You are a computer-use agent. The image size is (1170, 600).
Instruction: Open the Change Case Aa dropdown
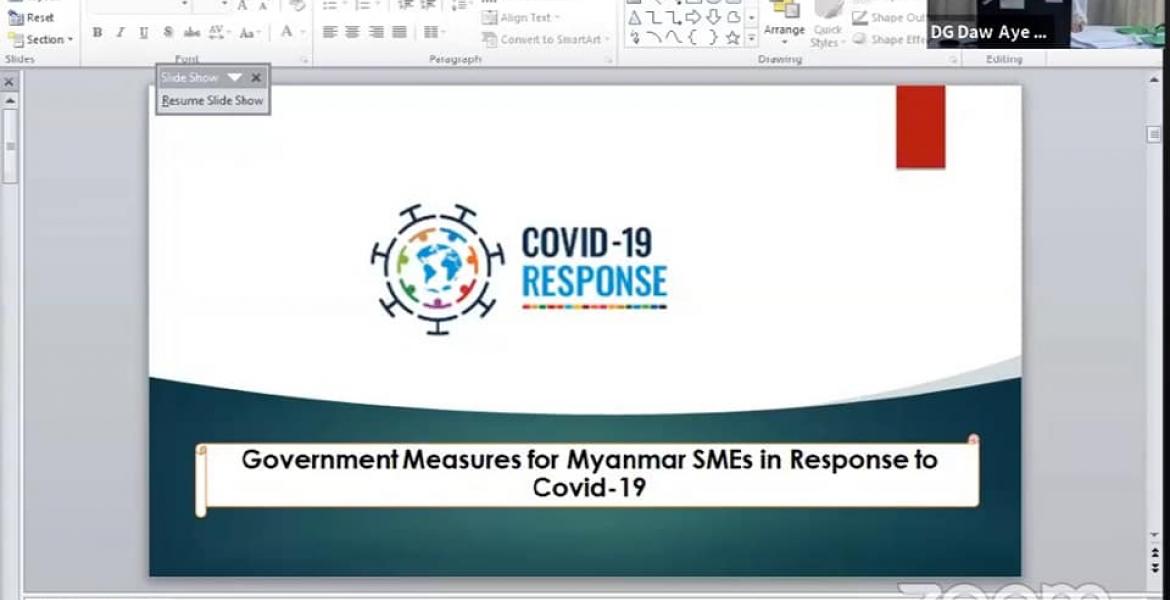click(249, 32)
